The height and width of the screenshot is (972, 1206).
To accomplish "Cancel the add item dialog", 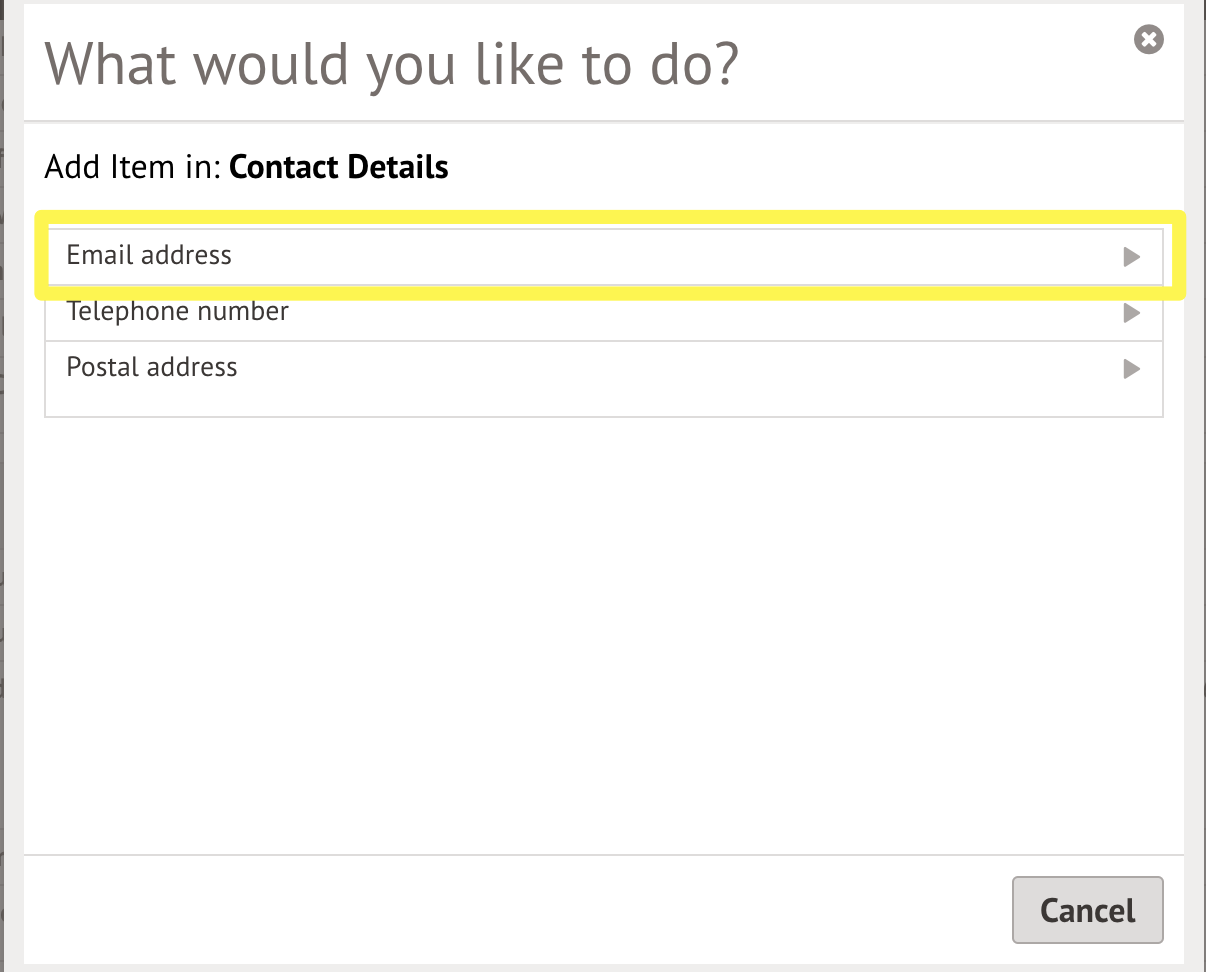I will pos(1088,910).
